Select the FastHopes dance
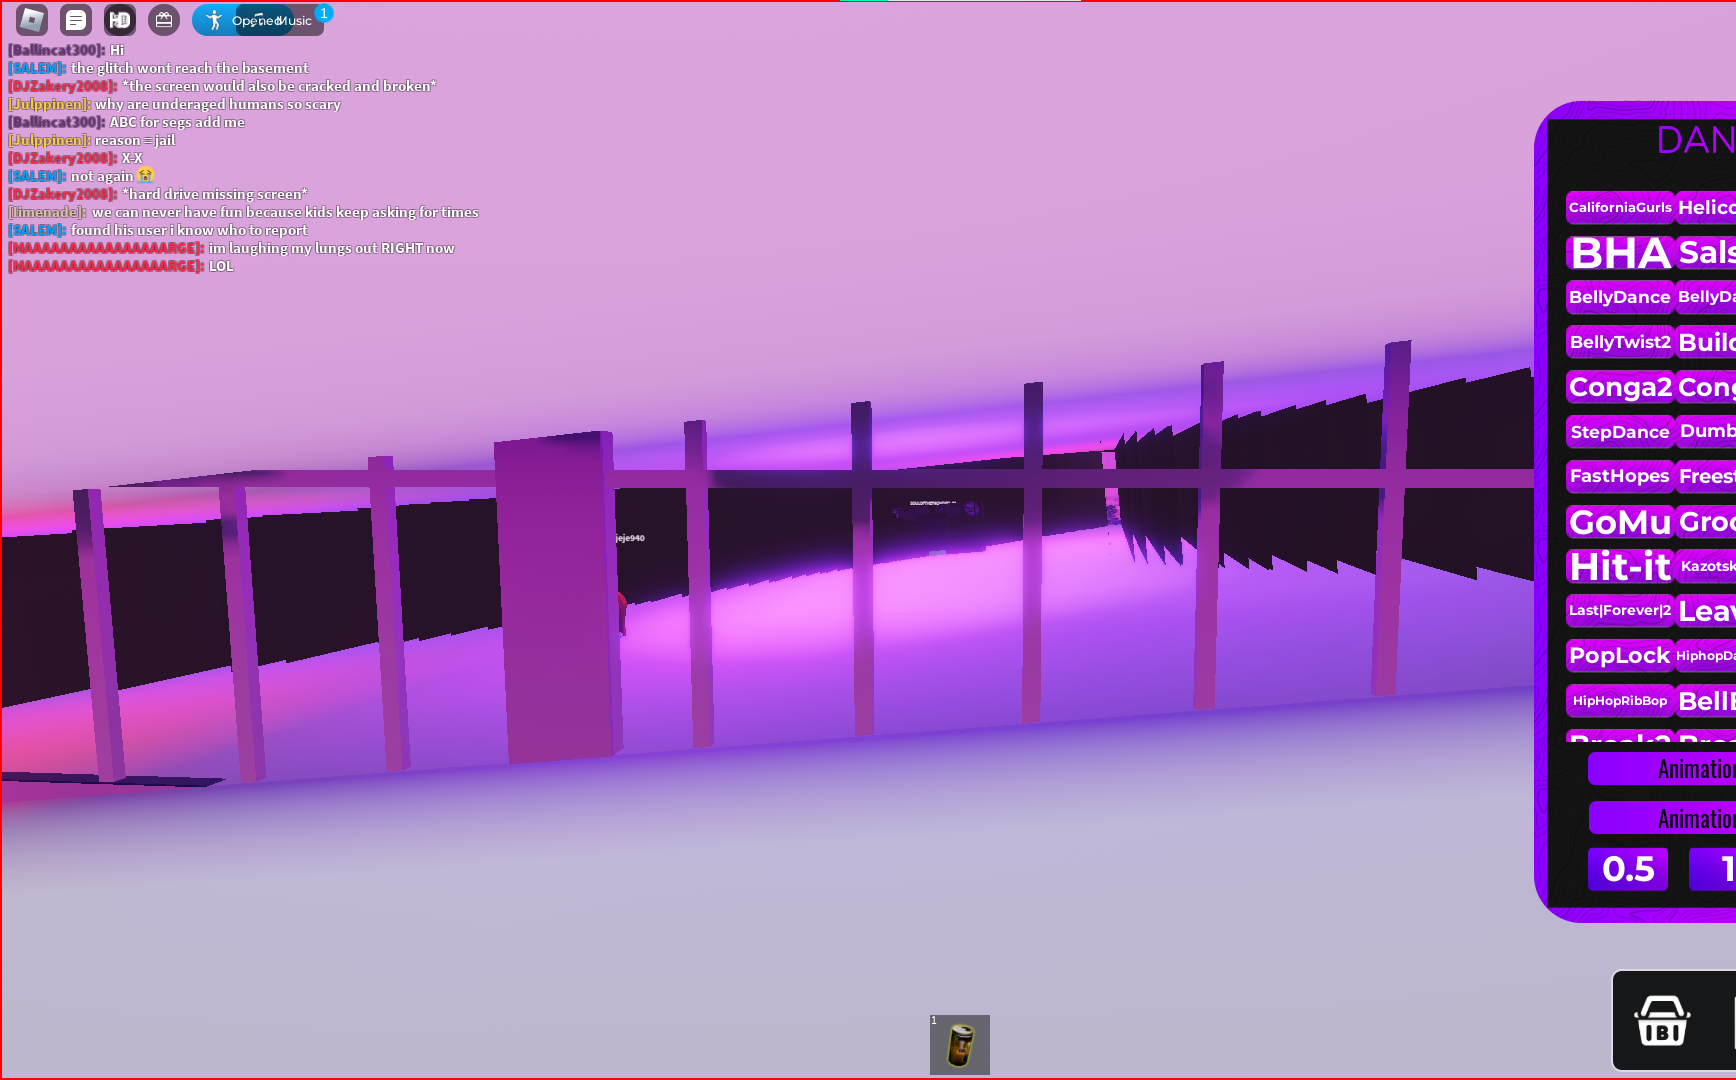Image resolution: width=1736 pixels, height=1080 pixels. (x=1619, y=476)
